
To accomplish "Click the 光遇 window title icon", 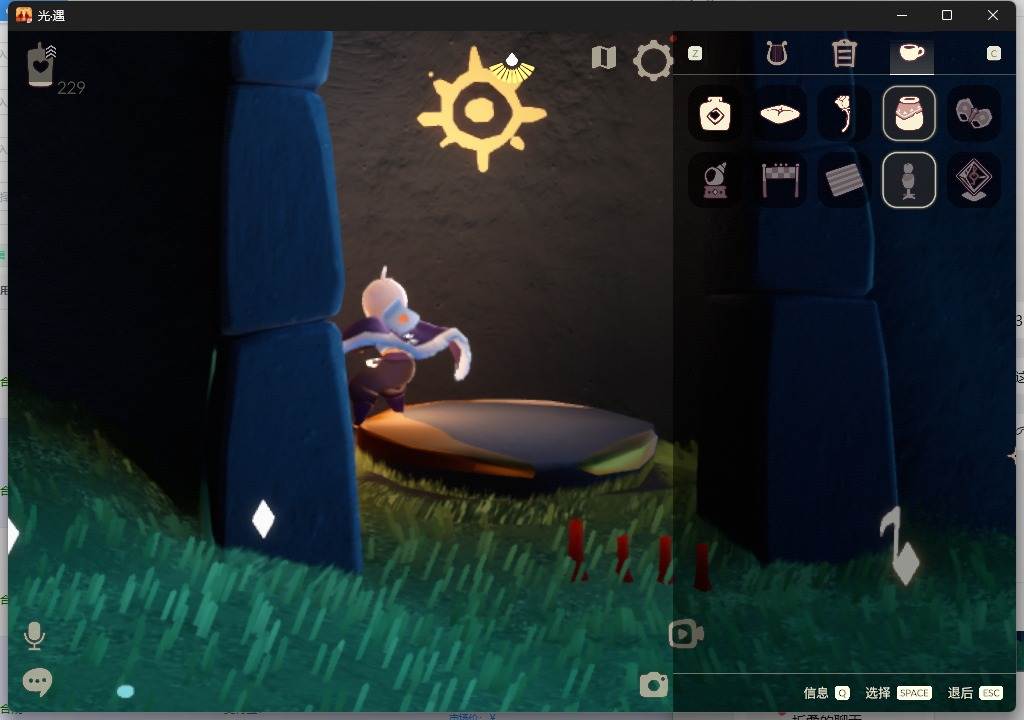I will click(x=24, y=15).
